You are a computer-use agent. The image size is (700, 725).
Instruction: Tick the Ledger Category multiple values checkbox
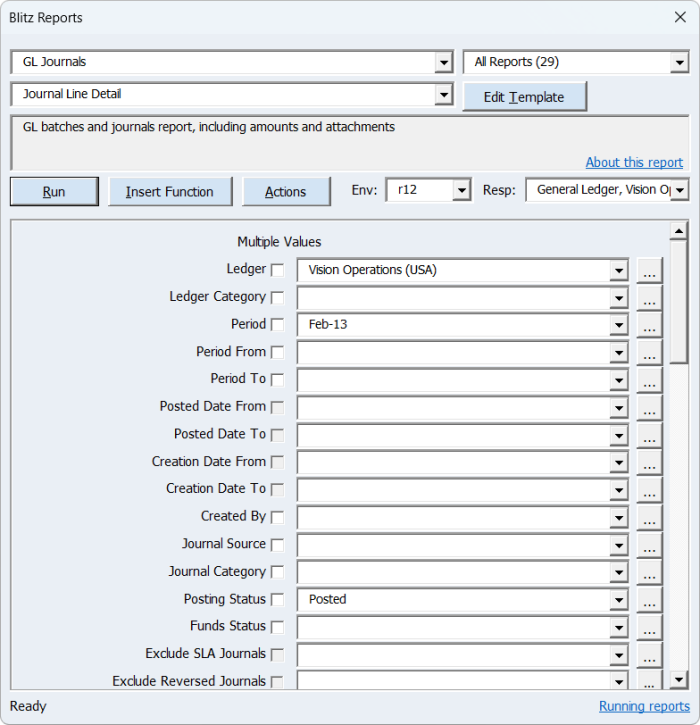click(x=277, y=298)
